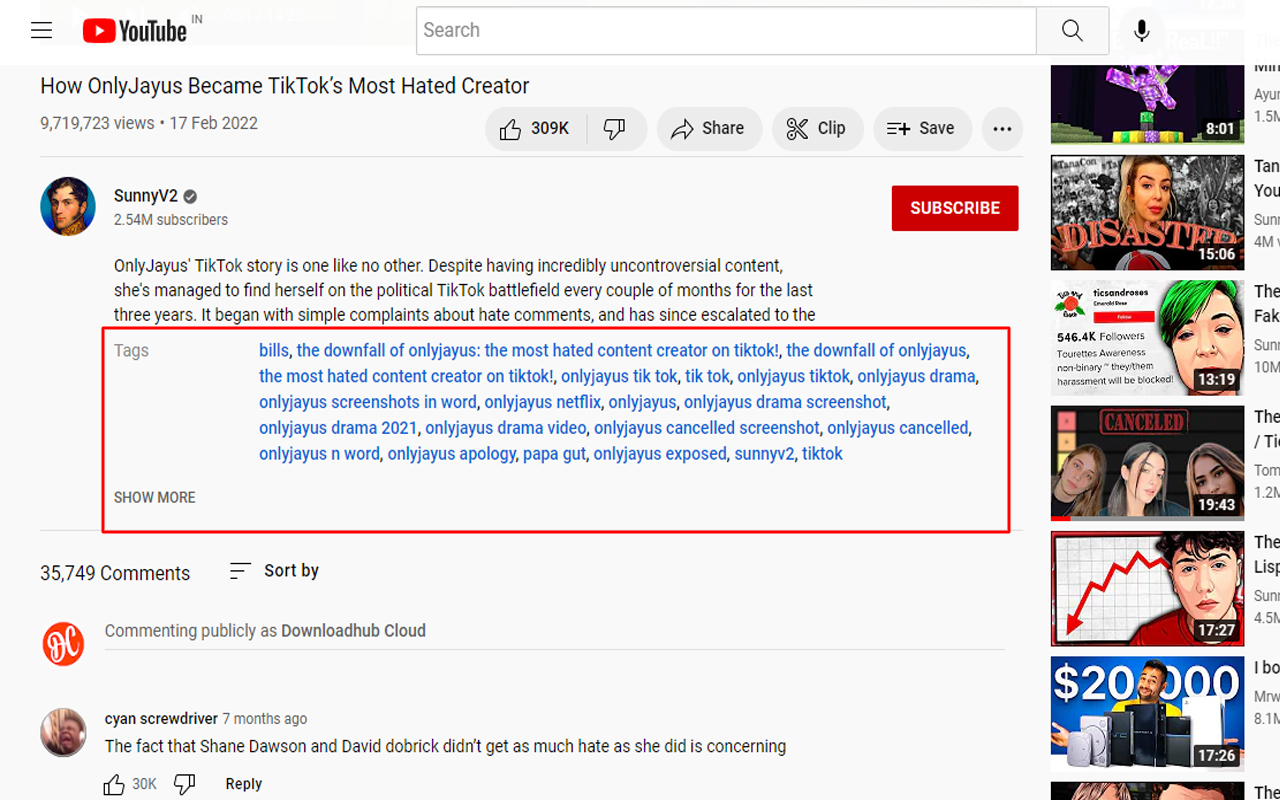Open 'onlyjayus screenshots in word' tag
This screenshot has height=800, width=1280.
click(368, 402)
